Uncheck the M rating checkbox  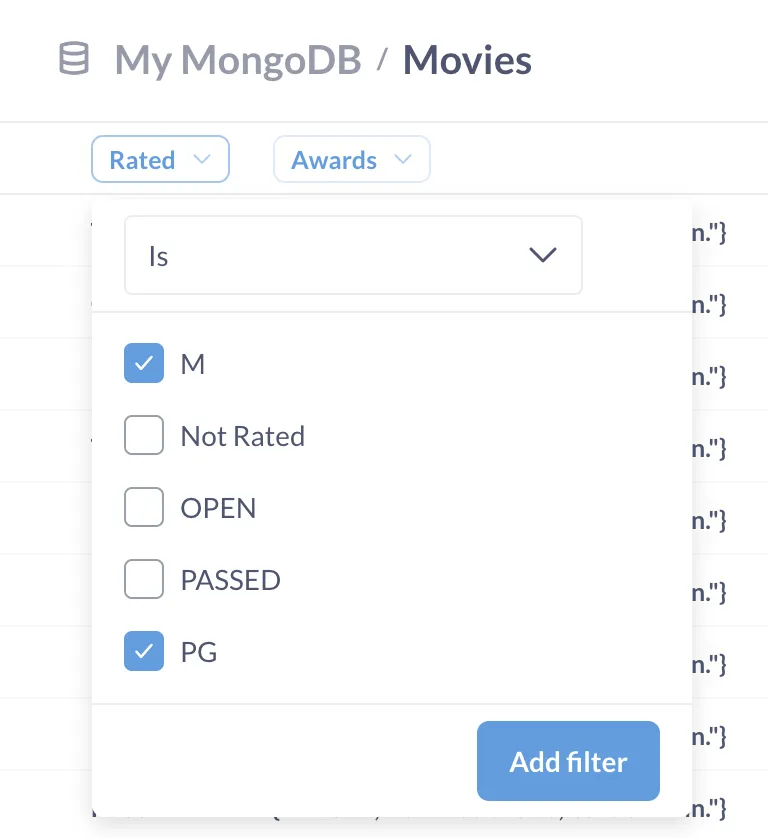click(144, 363)
